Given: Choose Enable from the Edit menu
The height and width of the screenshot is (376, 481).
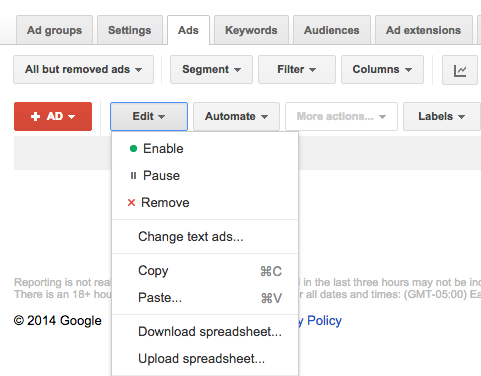Looking at the screenshot, I should click(205, 149).
